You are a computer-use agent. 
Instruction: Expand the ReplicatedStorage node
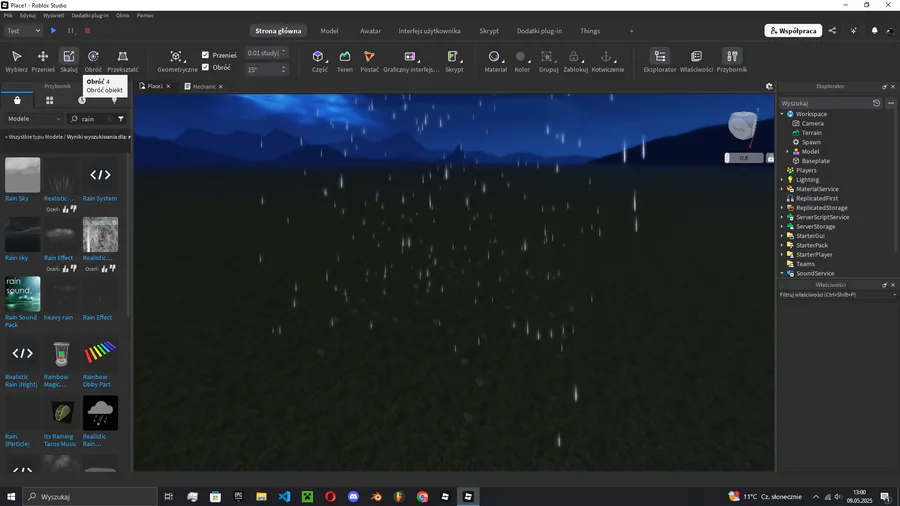pos(782,208)
